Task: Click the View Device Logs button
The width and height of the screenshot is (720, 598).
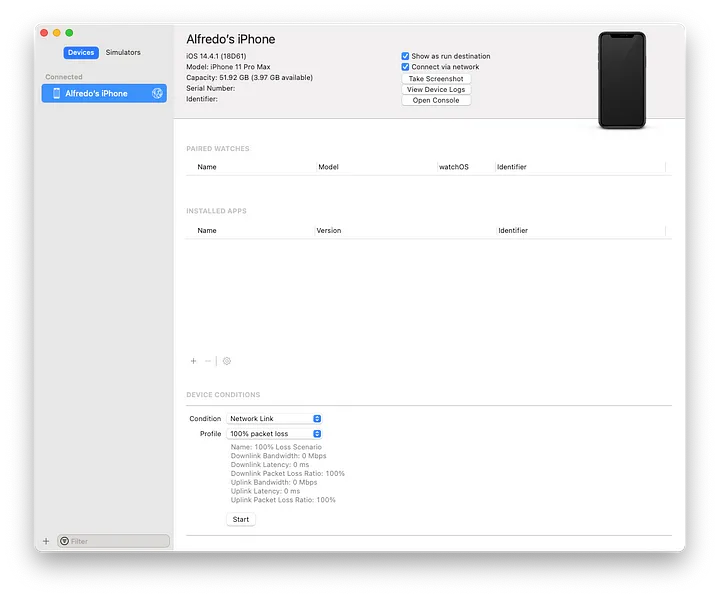Action: point(436,90)
